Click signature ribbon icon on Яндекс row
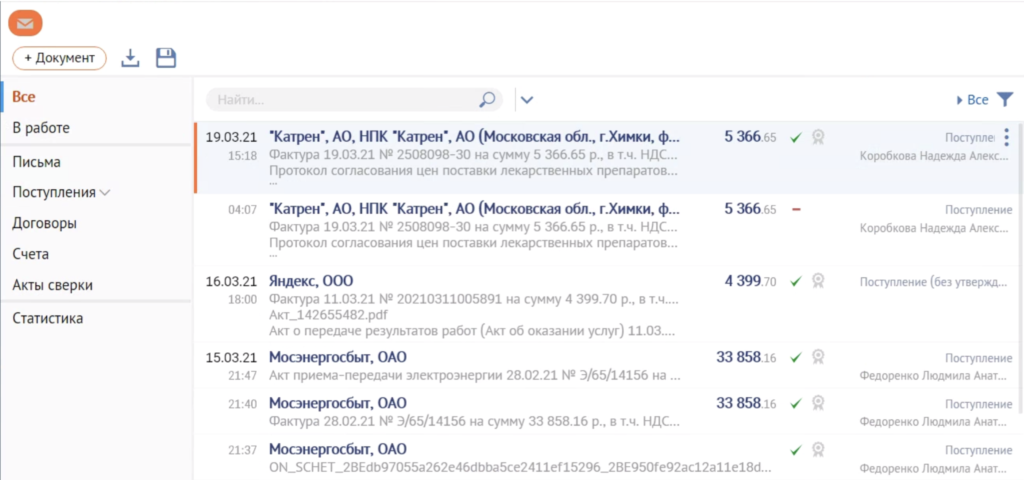The image size is (1024, 480). [x=818, y=282]
